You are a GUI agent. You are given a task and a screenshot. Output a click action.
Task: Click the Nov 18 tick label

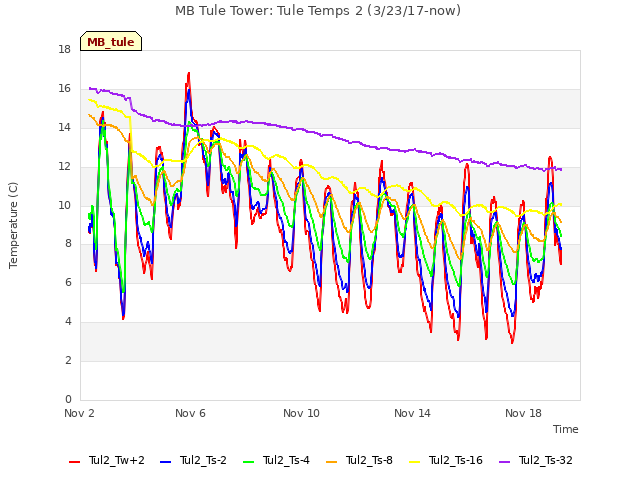click(523, 413)
